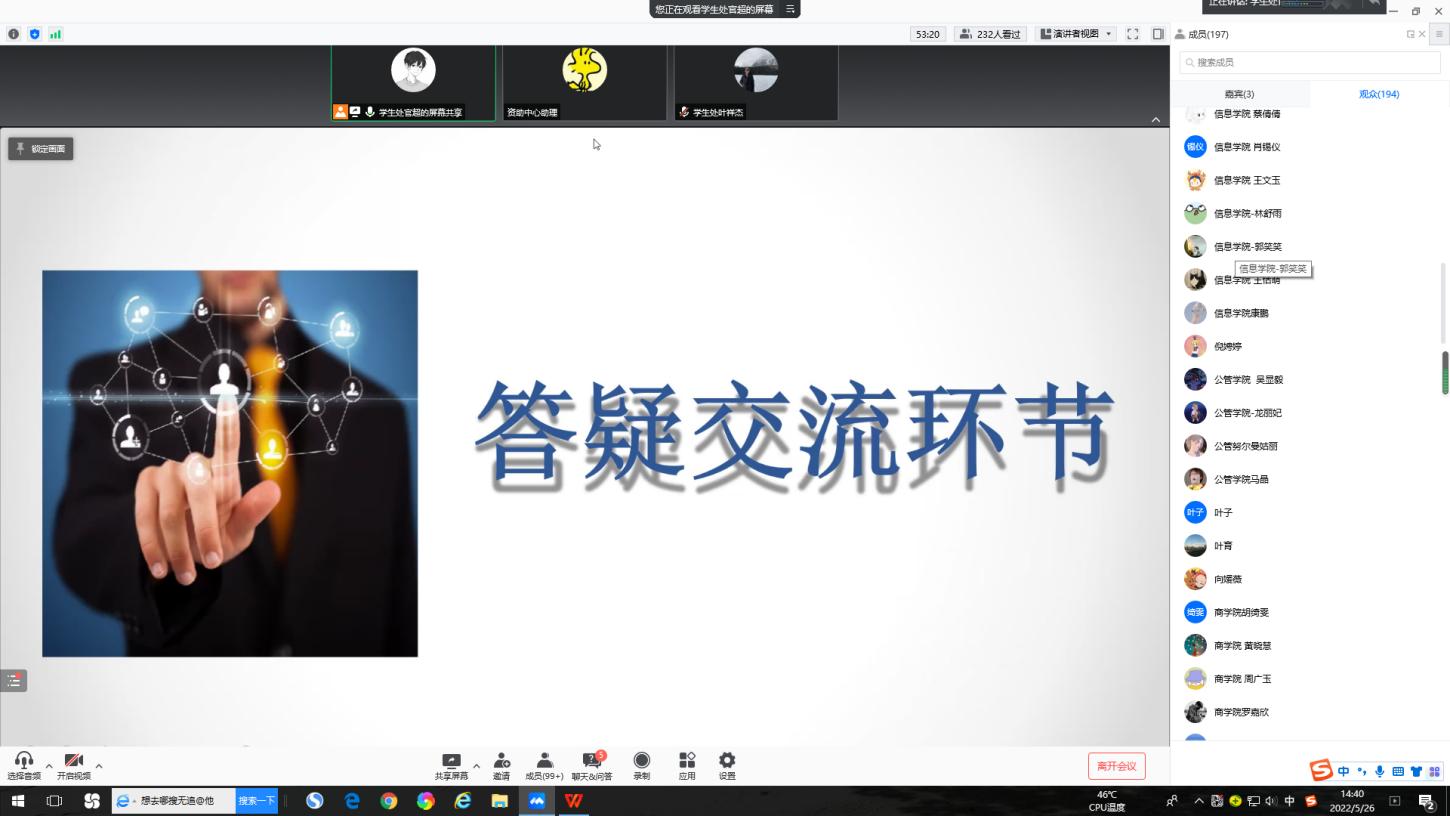Screen dimensions: 1450x816
Task: Click the 共享屏幕 share screen button
Action: pyautogui.click(x=451, y=765)
